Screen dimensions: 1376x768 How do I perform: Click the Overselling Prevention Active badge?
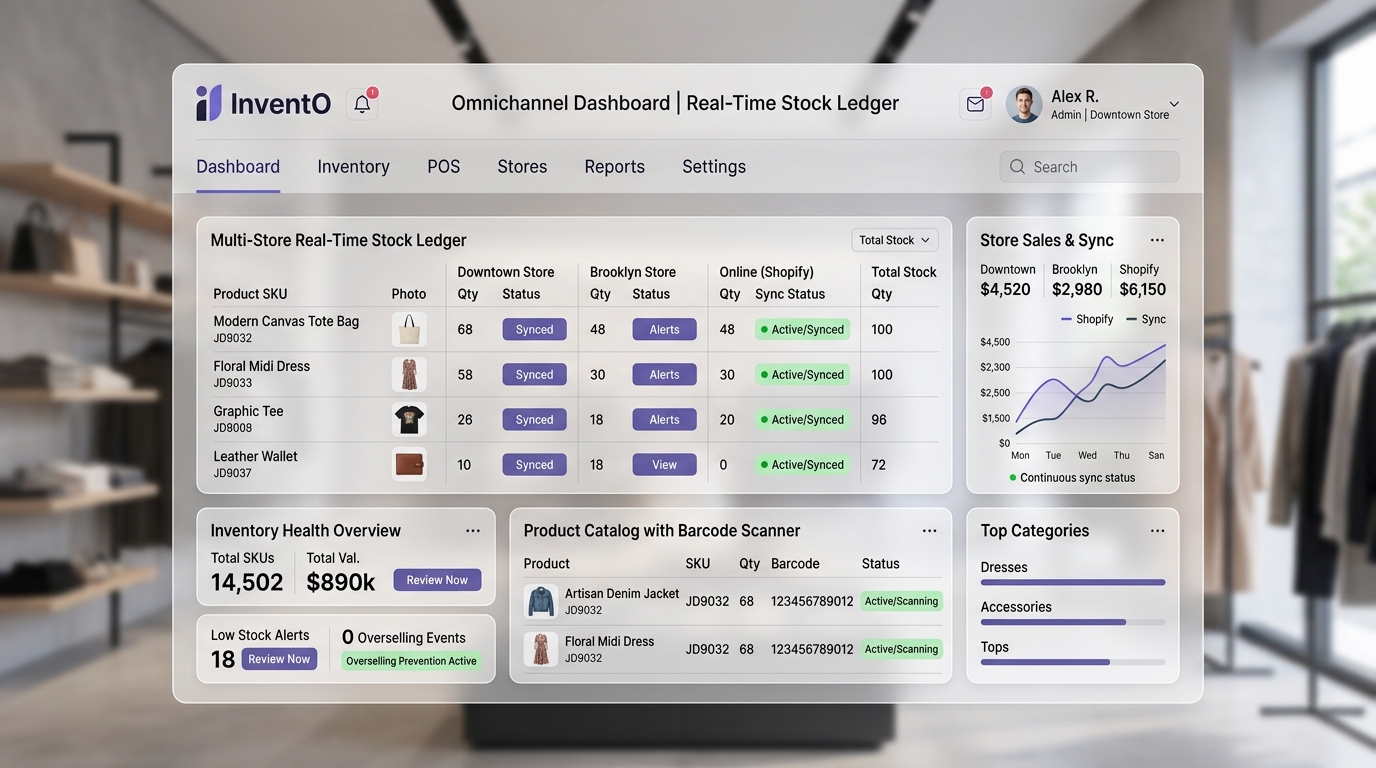(x=411, y=661)
